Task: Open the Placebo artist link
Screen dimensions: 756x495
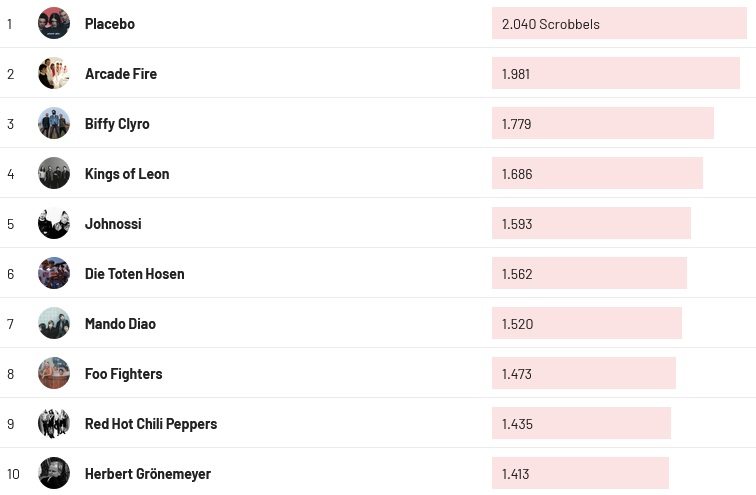Action: click(x=110, y=23)
